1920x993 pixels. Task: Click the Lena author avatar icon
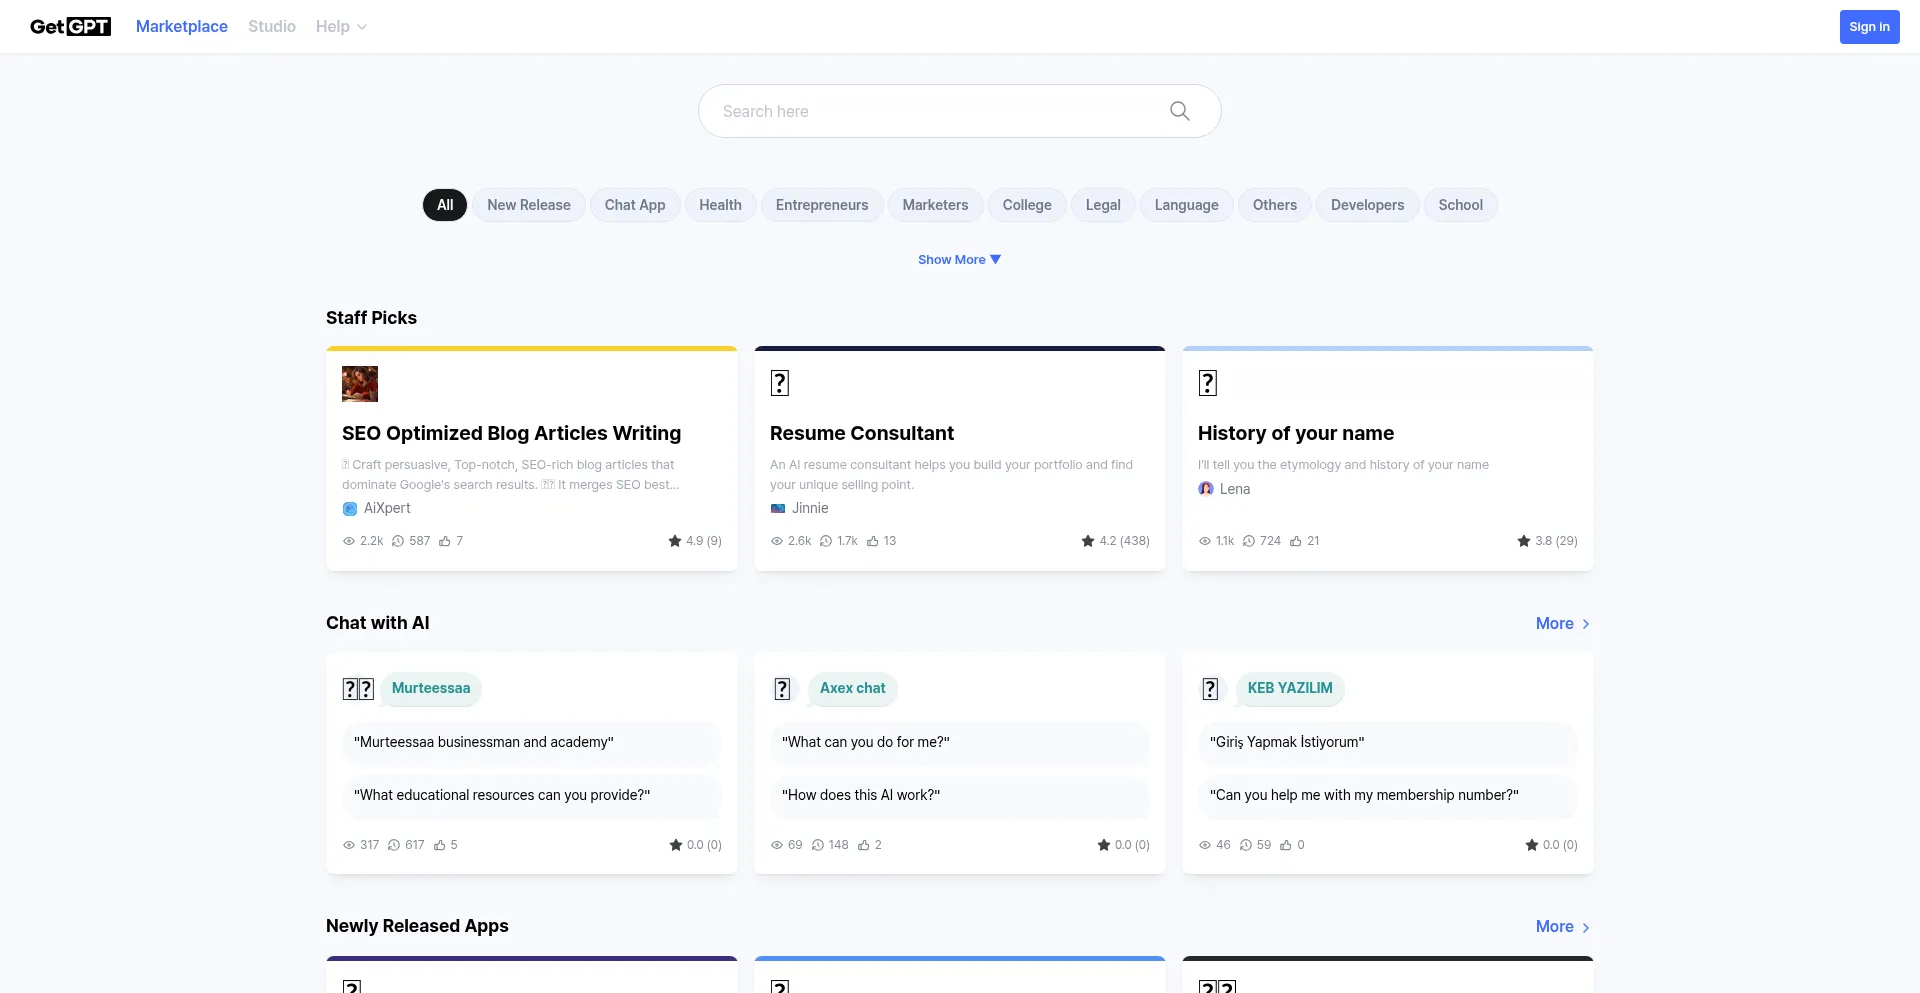coord(1206,489)
